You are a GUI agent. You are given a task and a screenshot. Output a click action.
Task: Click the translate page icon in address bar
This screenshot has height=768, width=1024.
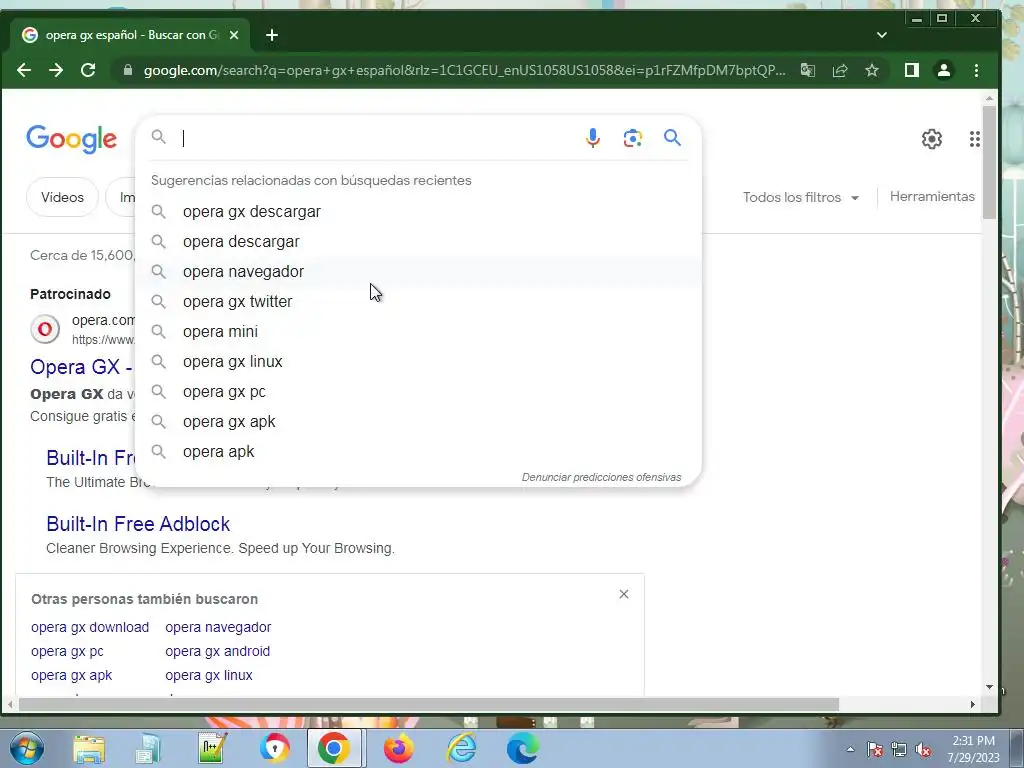point(808,71)
